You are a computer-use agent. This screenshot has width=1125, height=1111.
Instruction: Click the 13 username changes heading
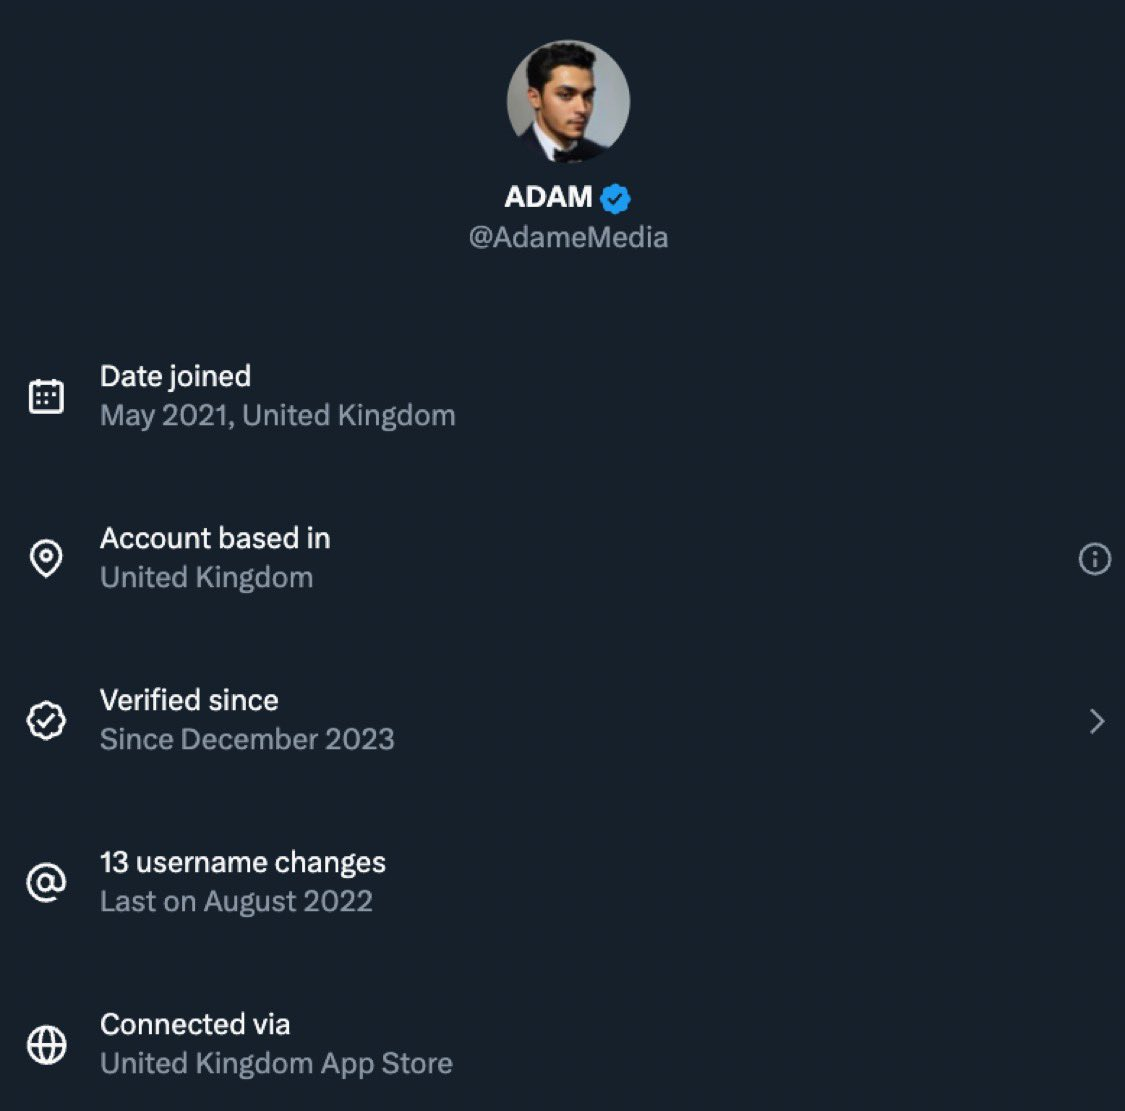pos(243,862)
